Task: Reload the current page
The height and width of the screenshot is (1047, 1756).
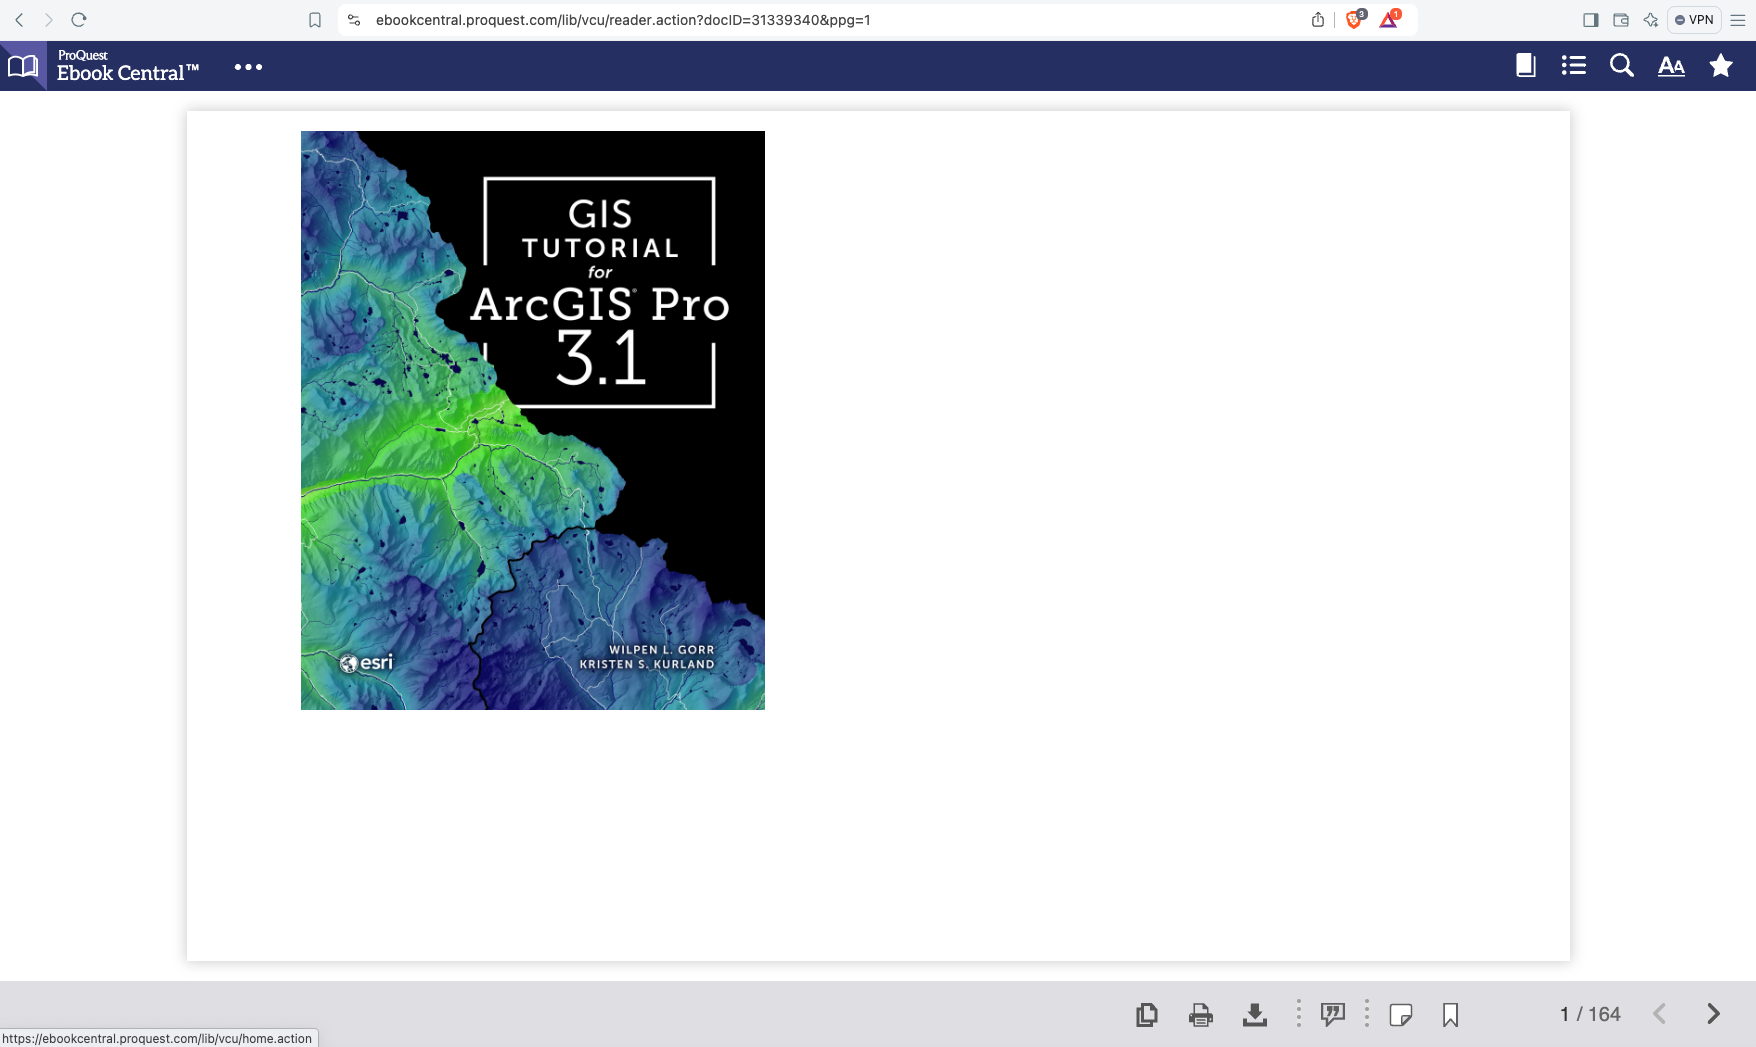Action: 79,20
